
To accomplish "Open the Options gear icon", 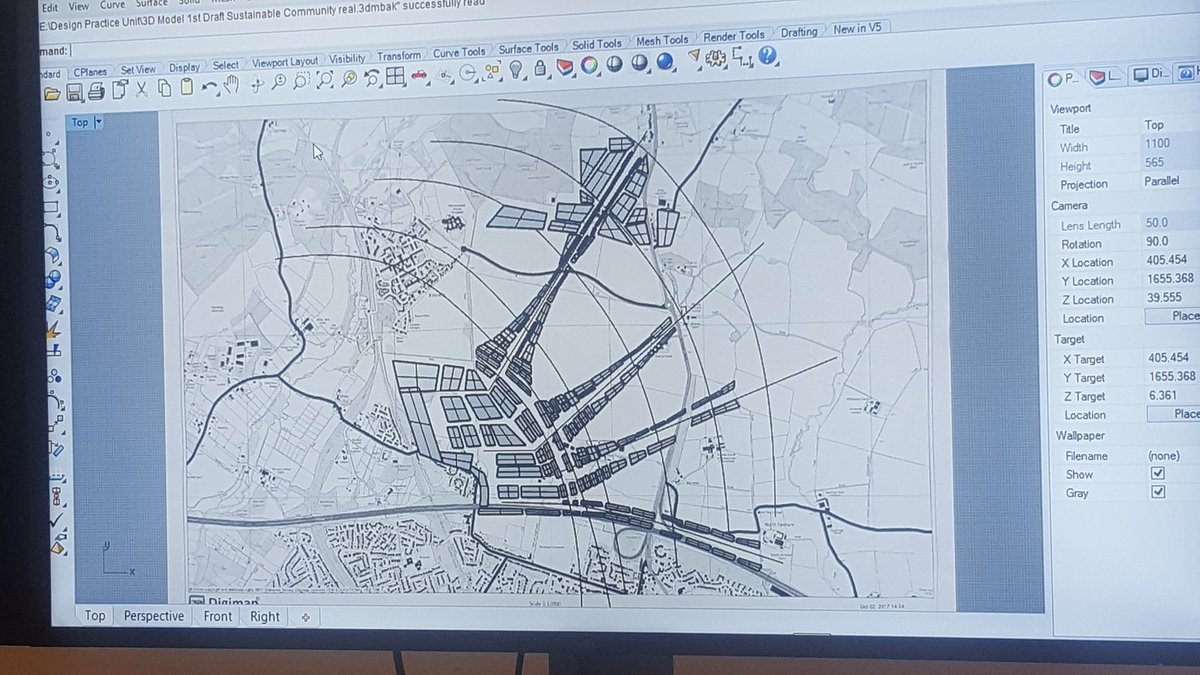I will tap(716, 58).
